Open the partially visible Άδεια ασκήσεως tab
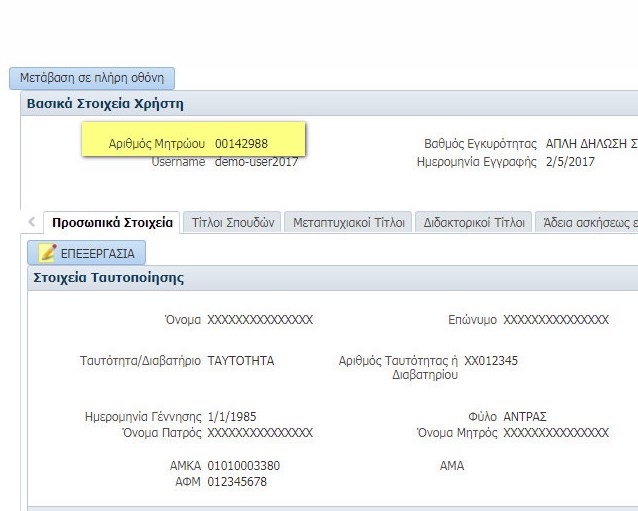 tap(587, 223)
